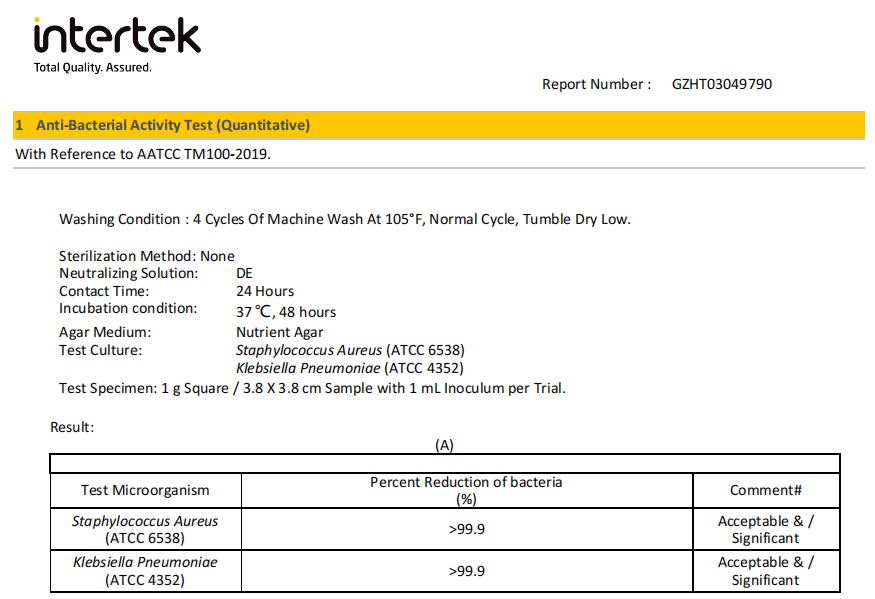Click the 'Report Number :' label
The height and width of the screenshot is (599, 875).
point(596,84)
